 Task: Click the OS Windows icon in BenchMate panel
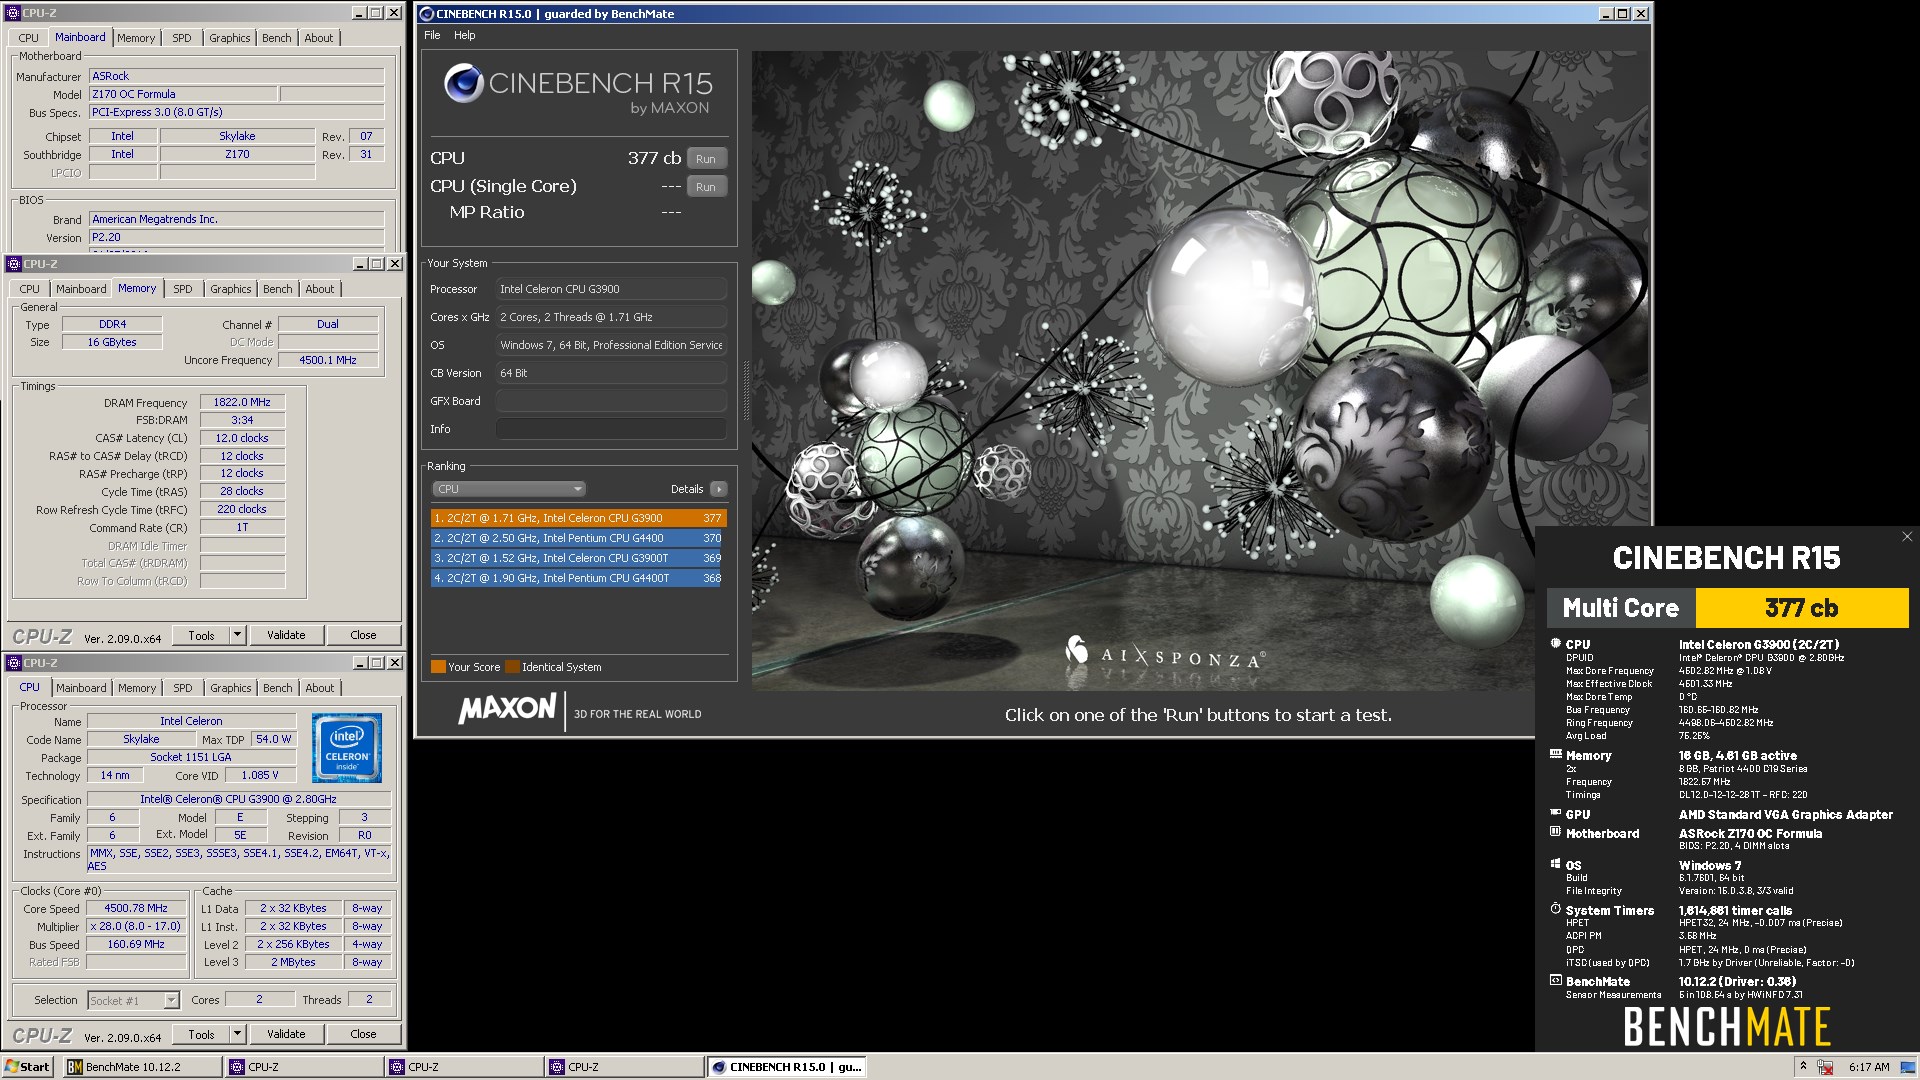[1555, 864]
